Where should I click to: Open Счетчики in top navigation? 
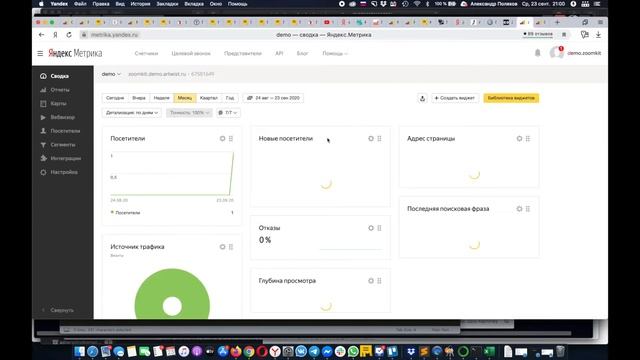tap(147, 53)
